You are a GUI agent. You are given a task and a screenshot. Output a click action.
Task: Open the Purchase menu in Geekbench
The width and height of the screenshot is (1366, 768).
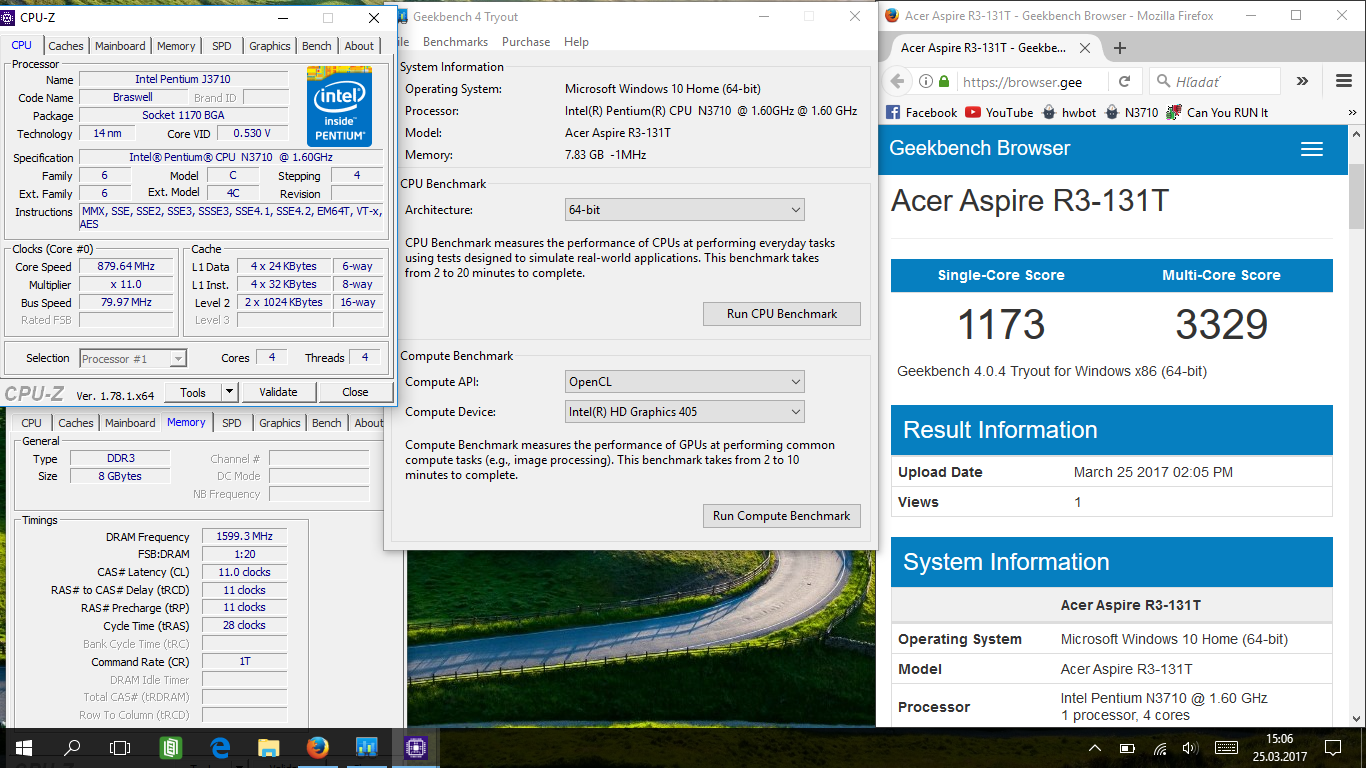pyautogui.click(x=526, y=42)
